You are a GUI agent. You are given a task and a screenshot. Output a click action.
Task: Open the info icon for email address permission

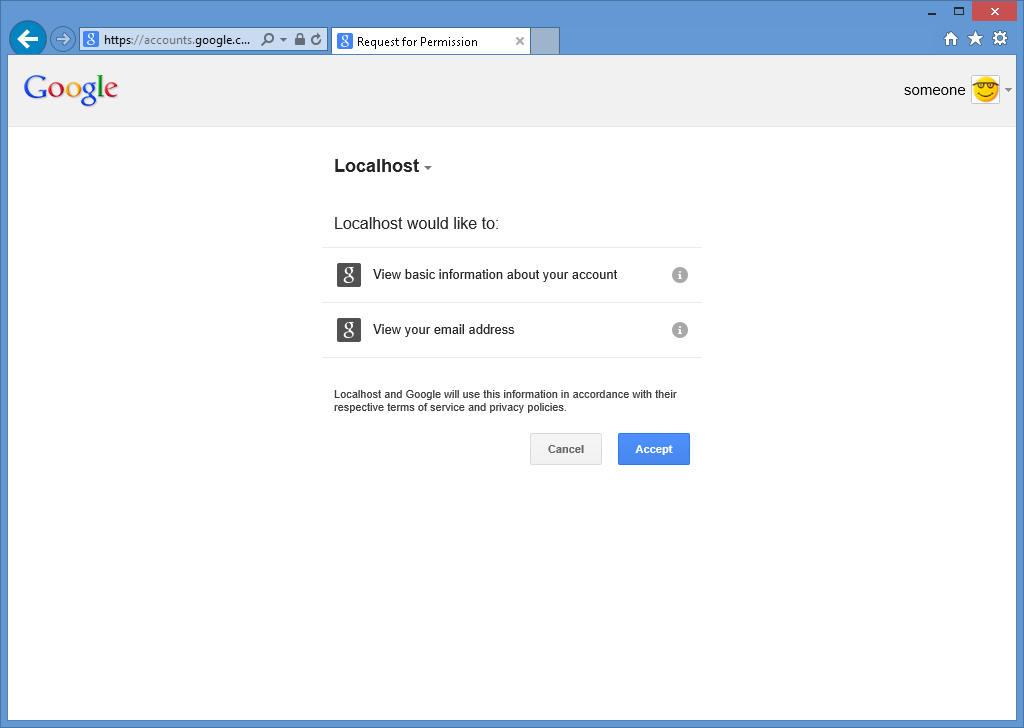point(680,330)
